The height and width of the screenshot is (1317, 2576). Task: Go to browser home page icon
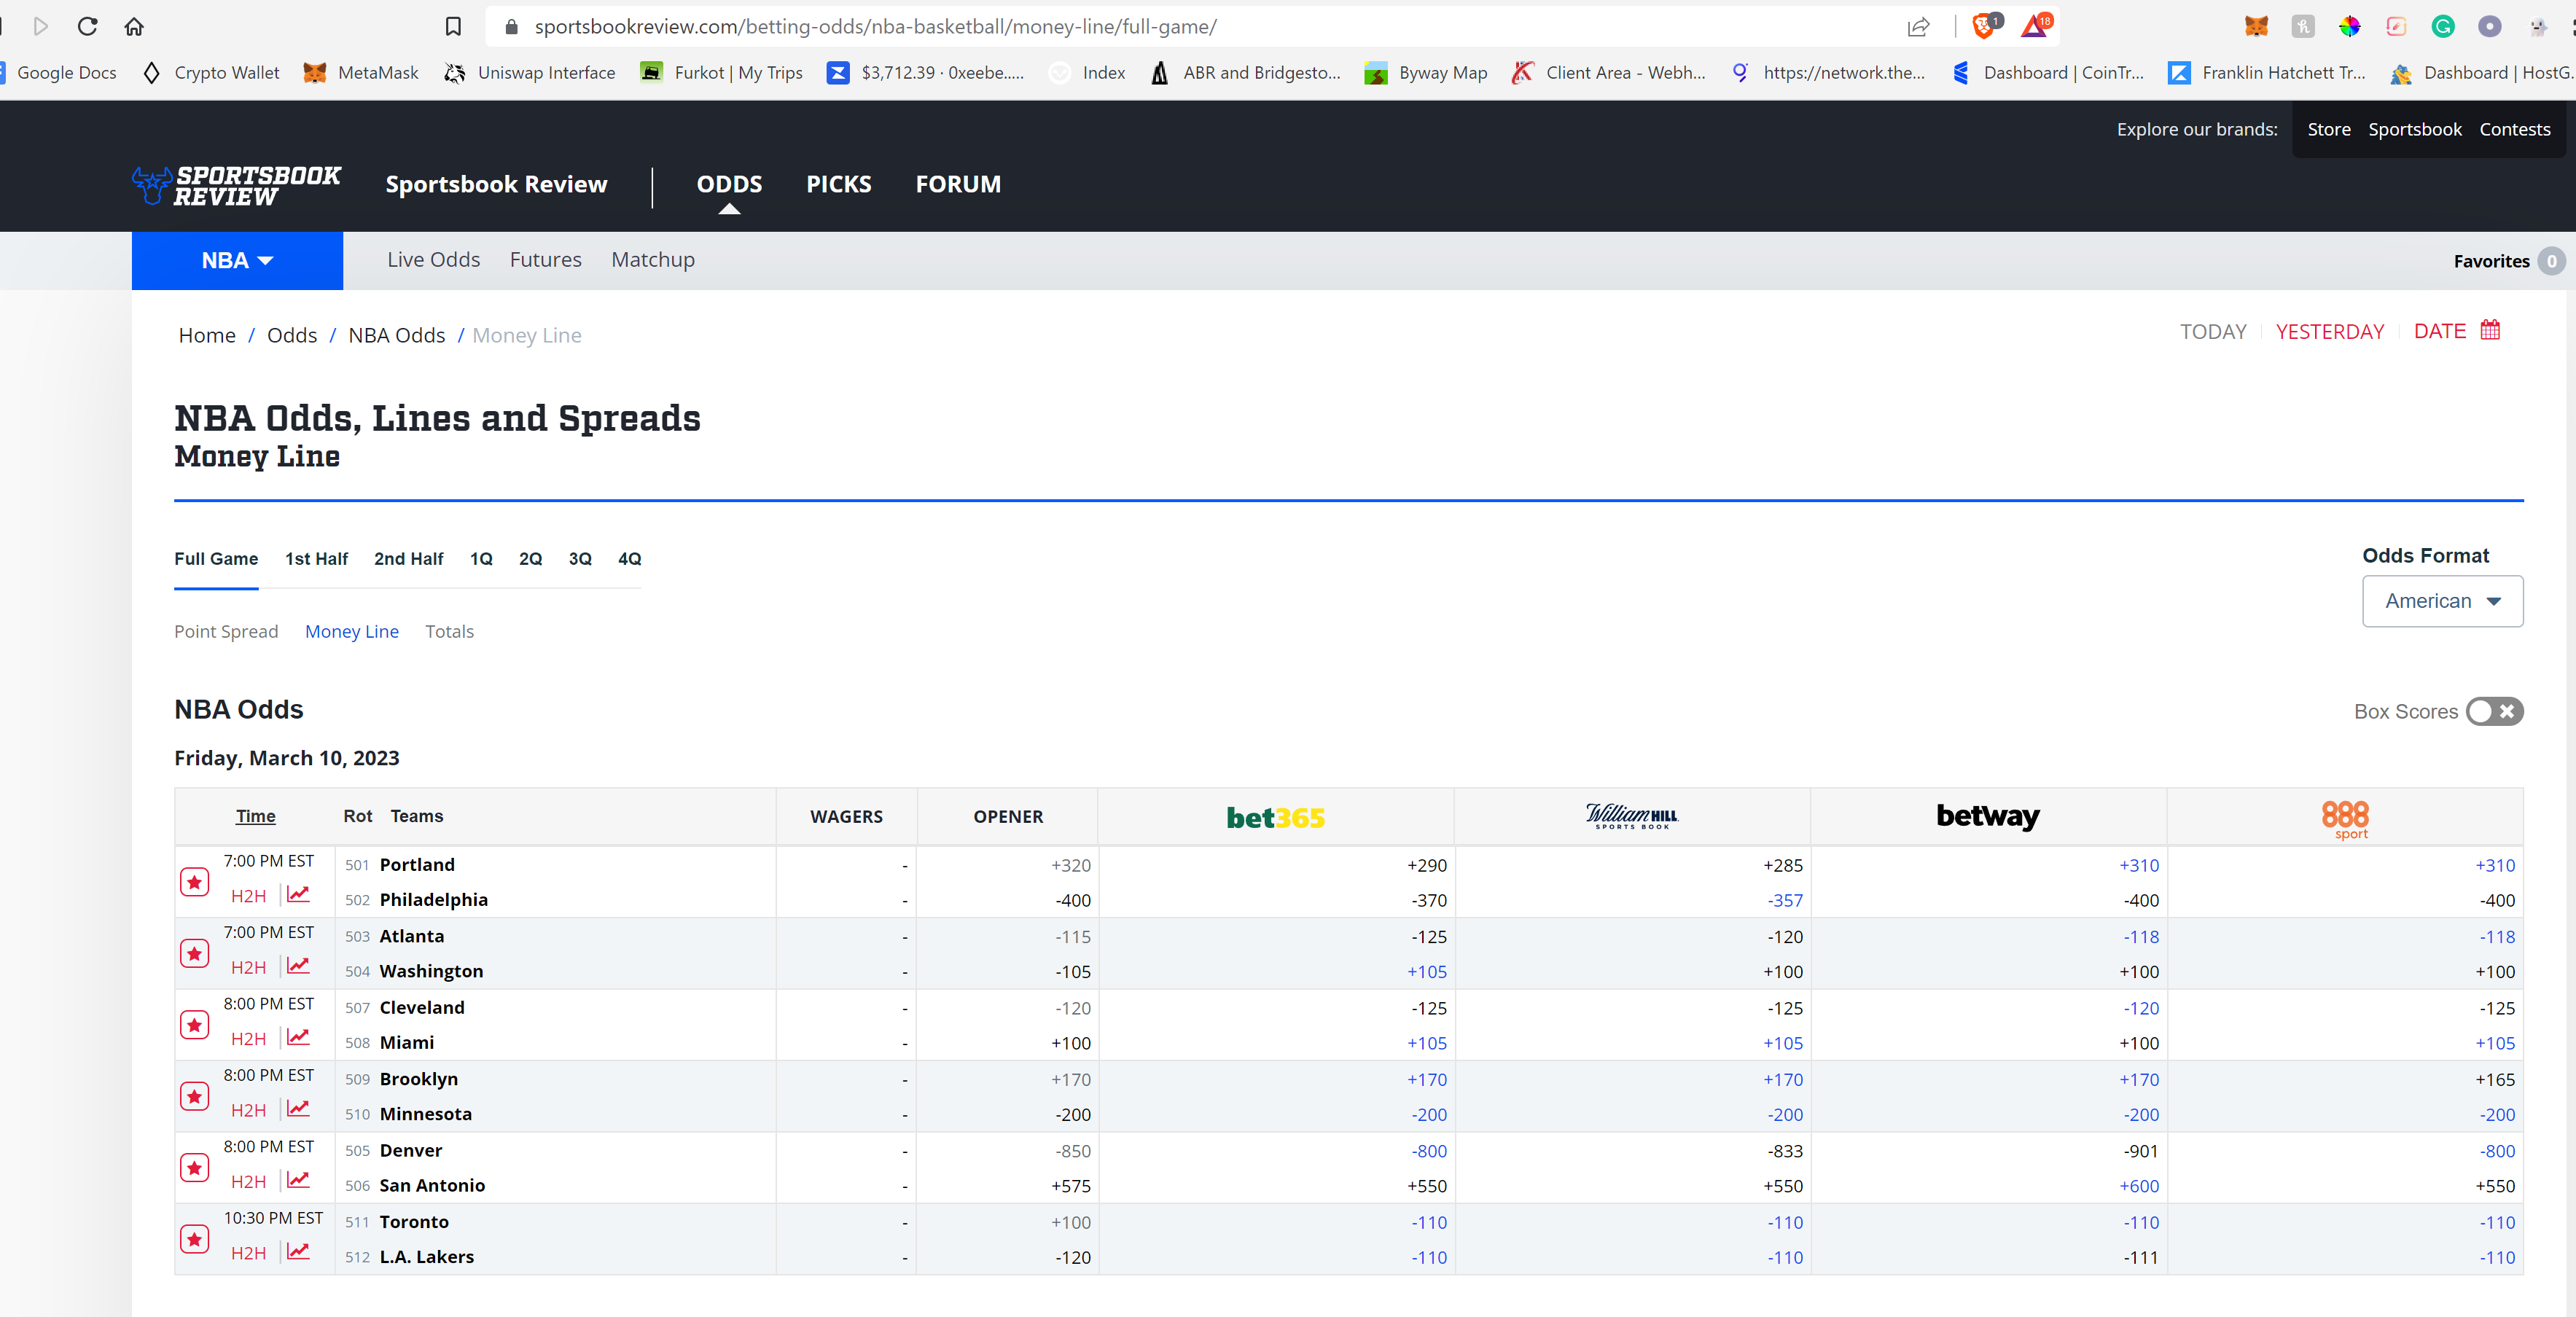click(134, 26)
